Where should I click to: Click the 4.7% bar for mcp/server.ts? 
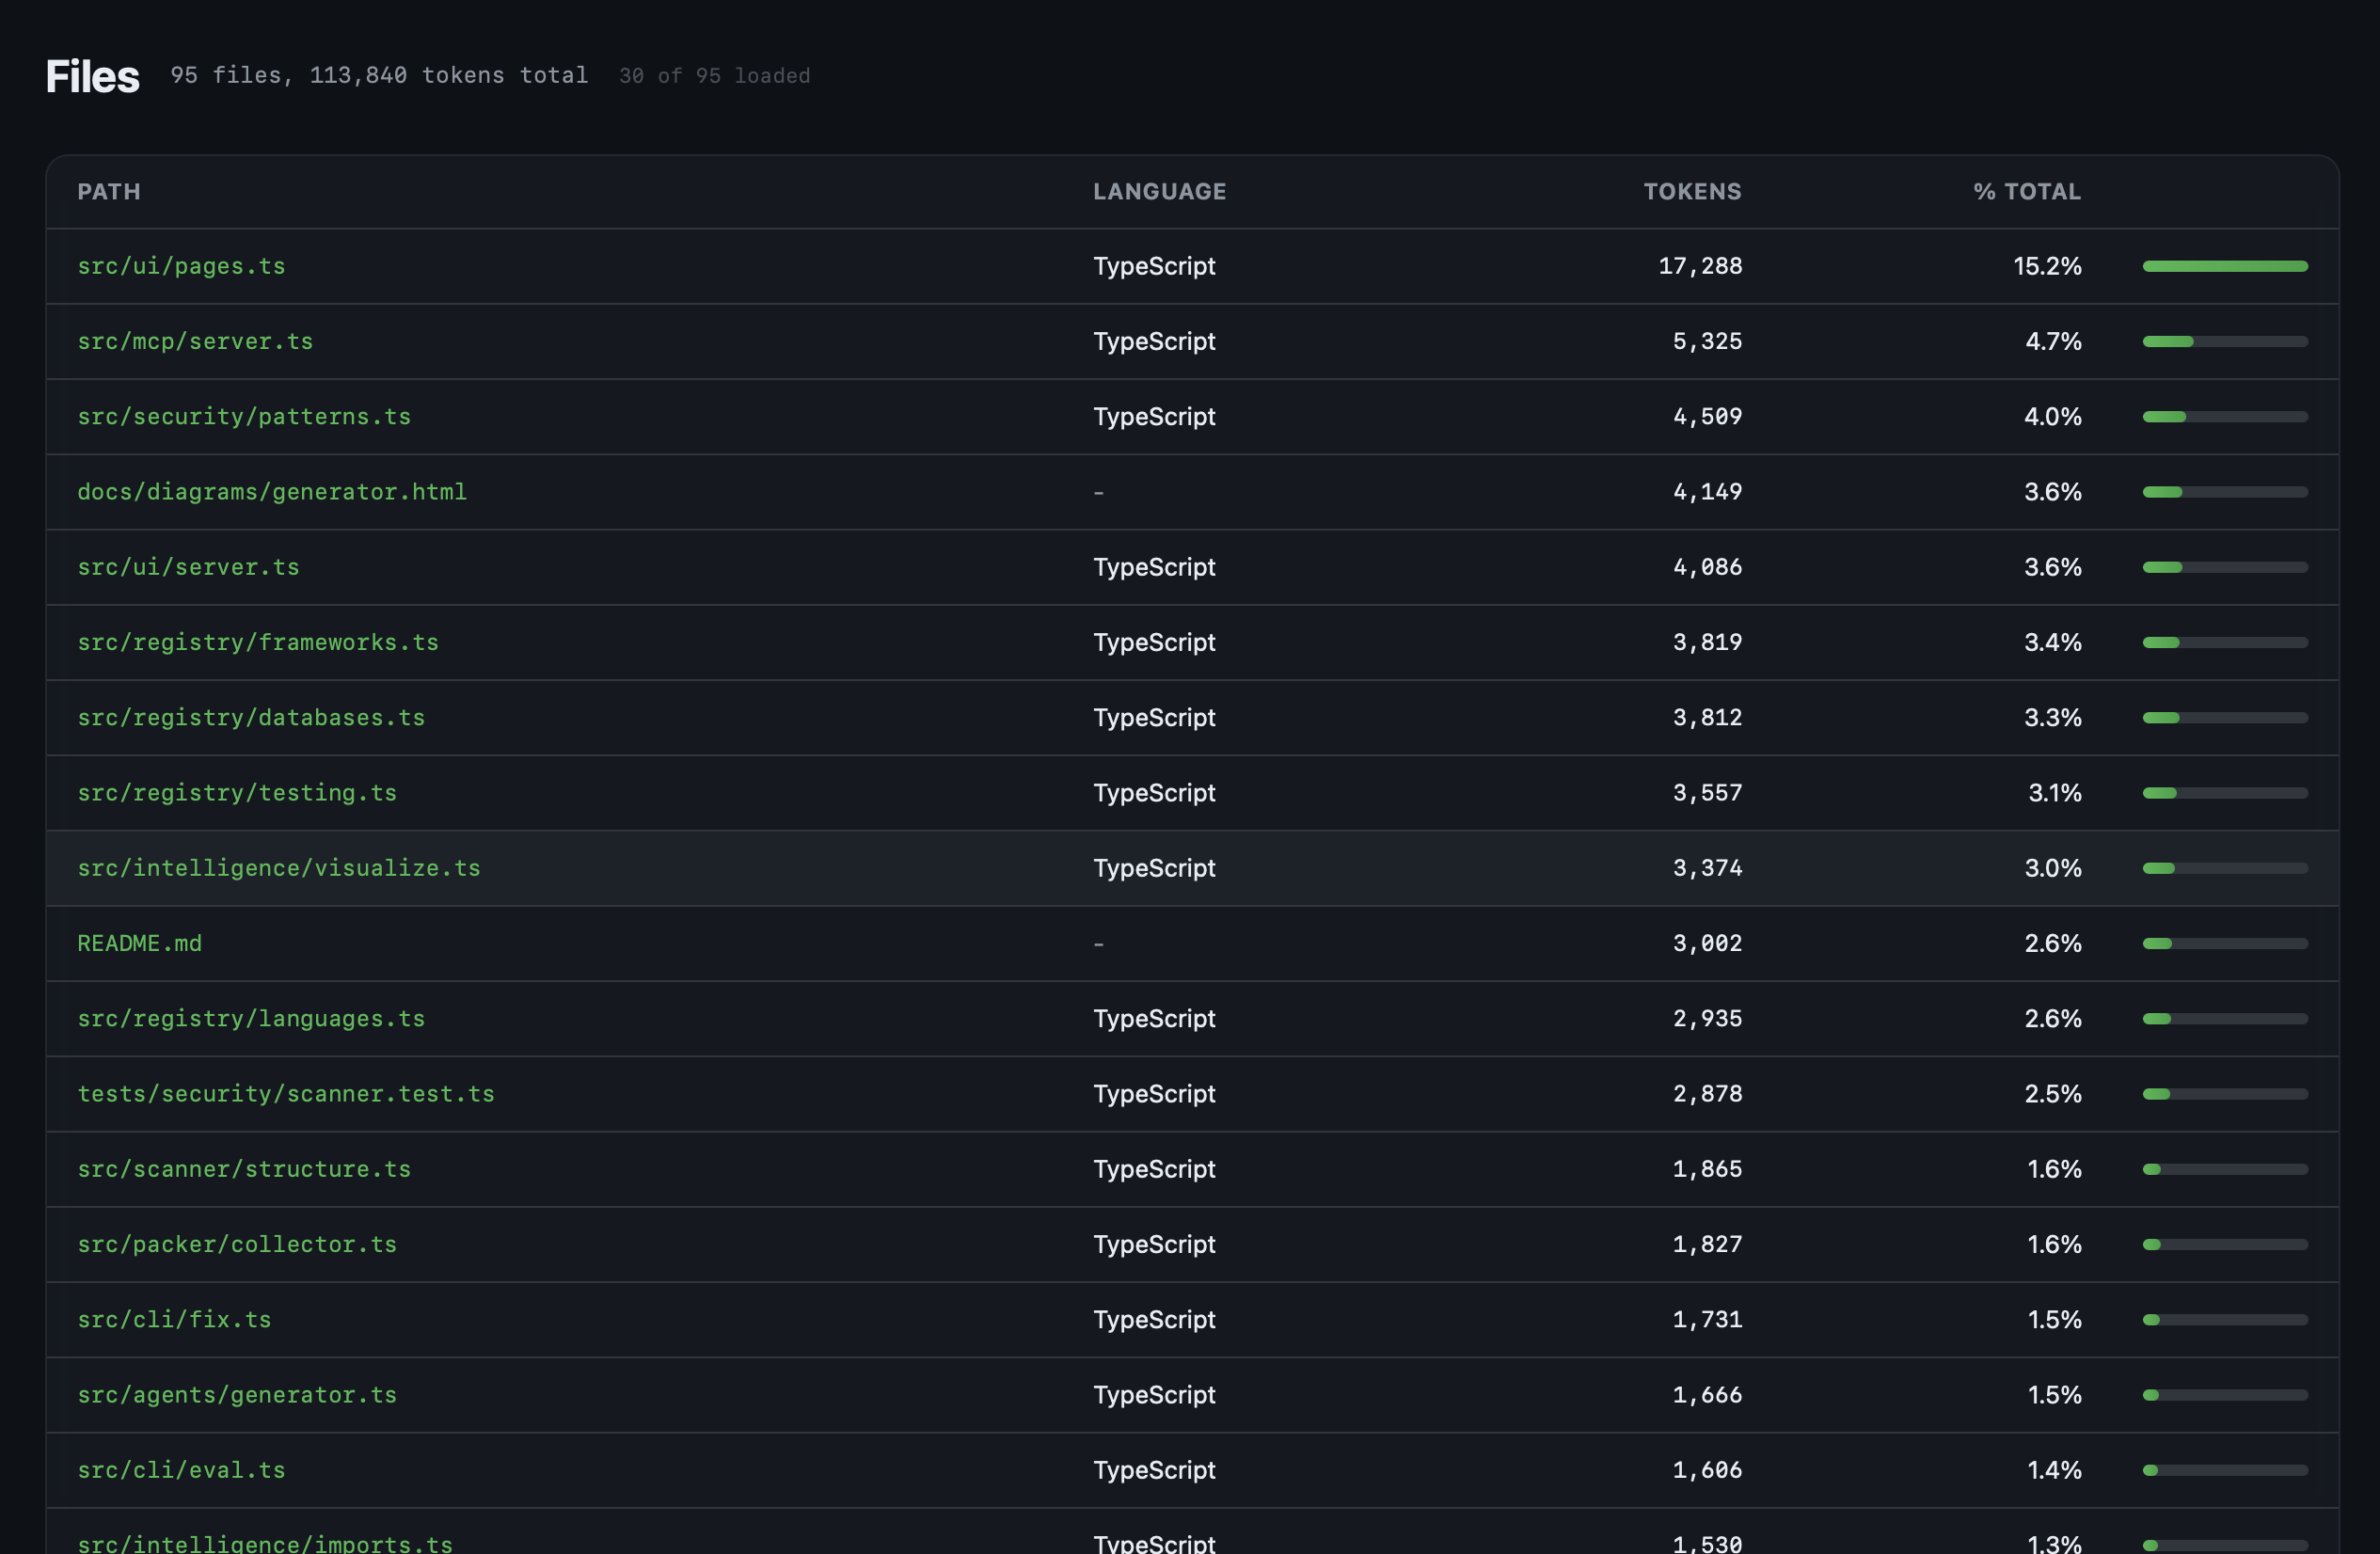tap(2224, 342)
